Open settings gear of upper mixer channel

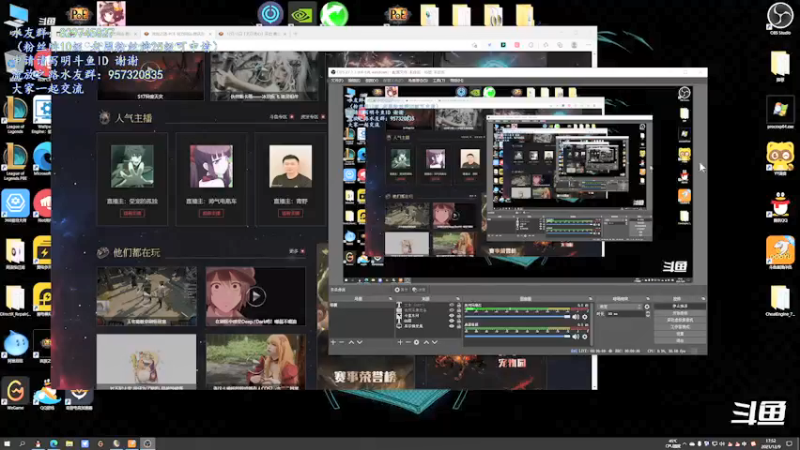click(x=585, y=317)
